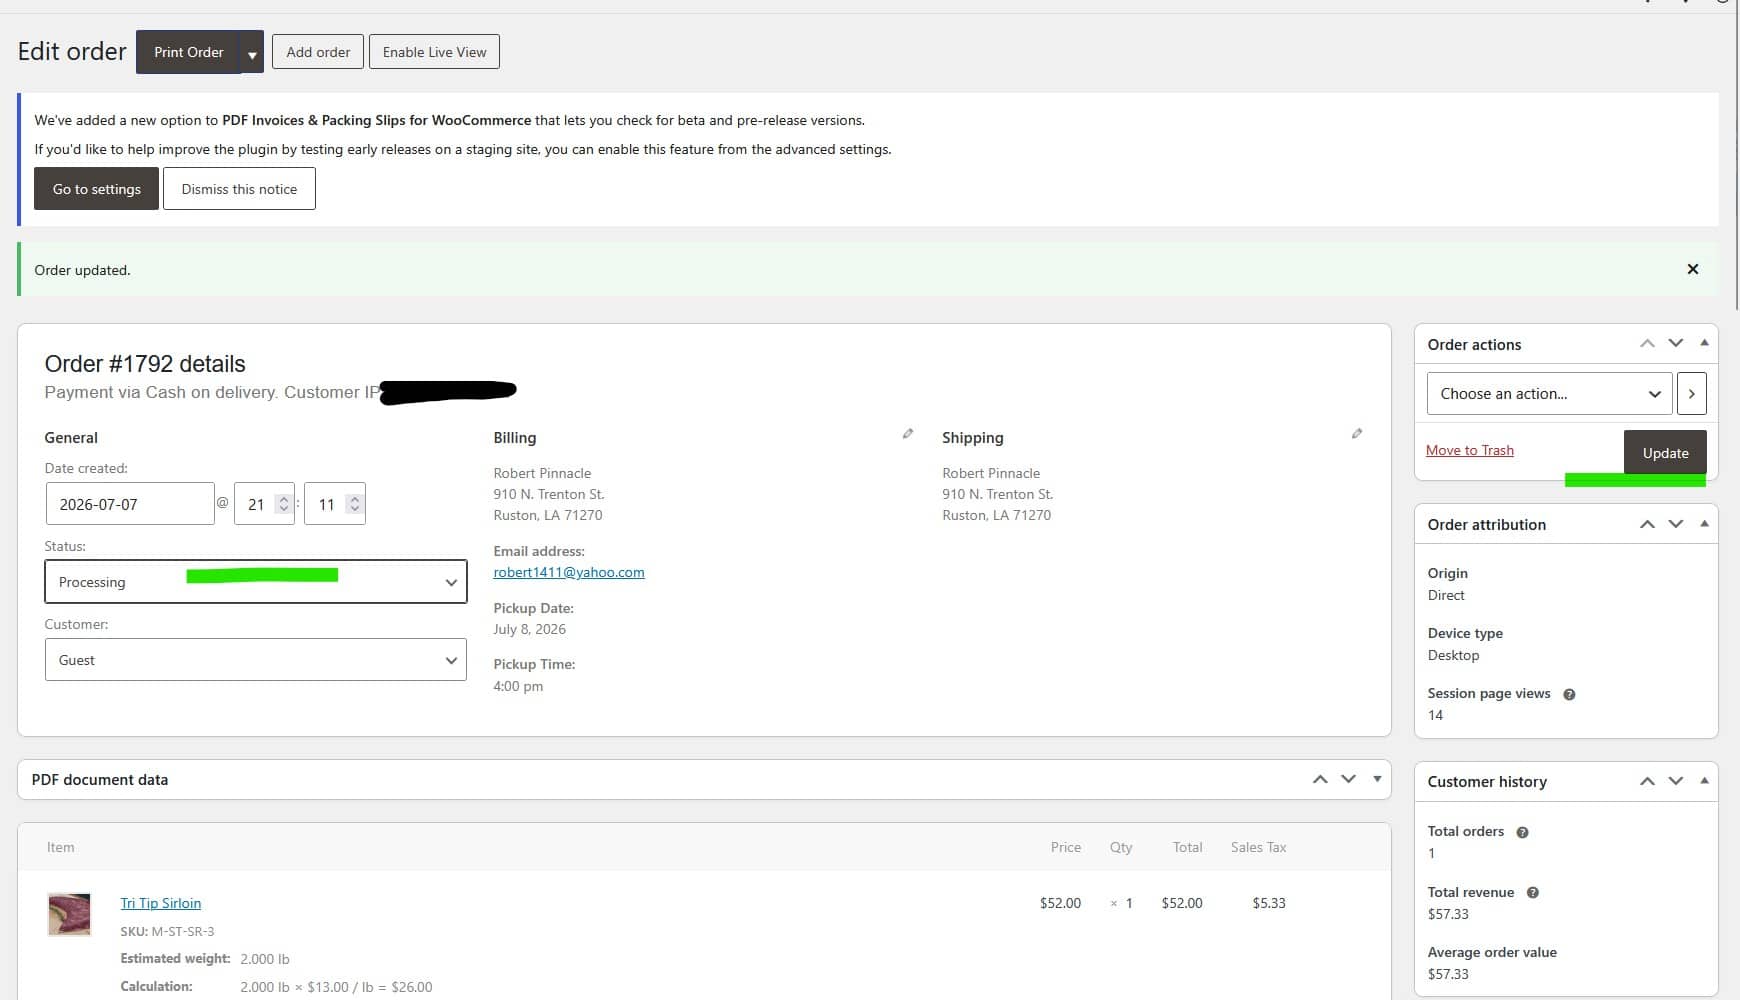Open the order Status dropdown
This screenshot has height=1000, width=1740.
click(x=256, y=582)
